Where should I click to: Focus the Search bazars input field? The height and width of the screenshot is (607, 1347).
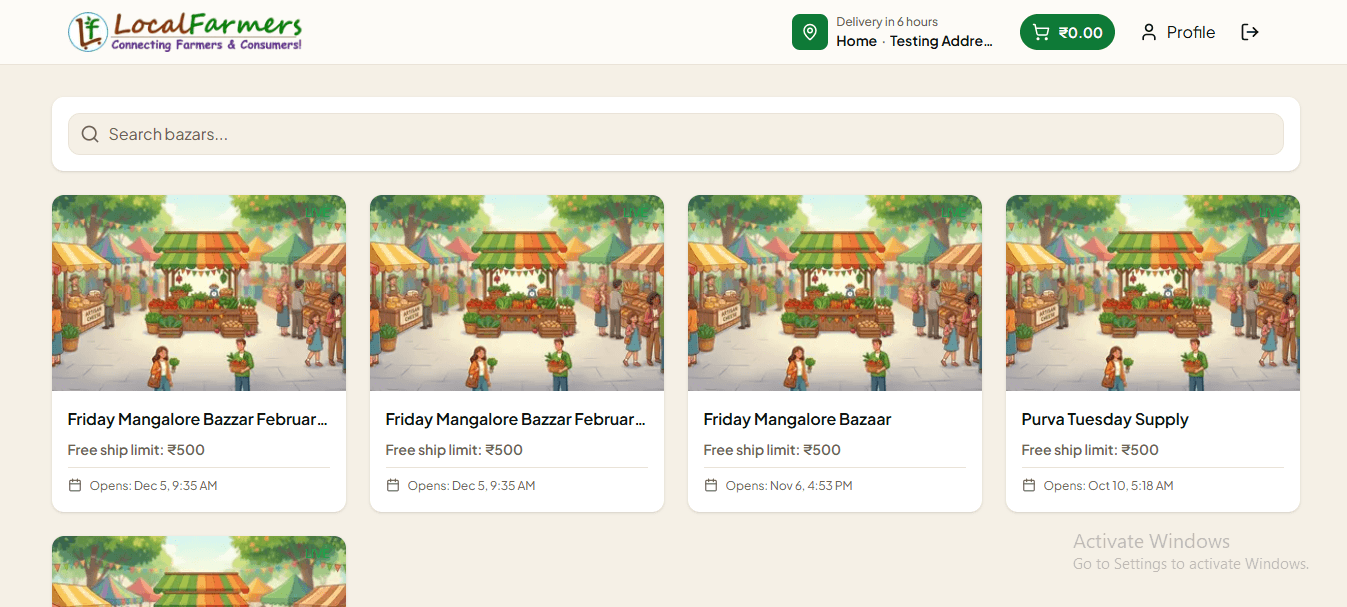click(676, 134)
